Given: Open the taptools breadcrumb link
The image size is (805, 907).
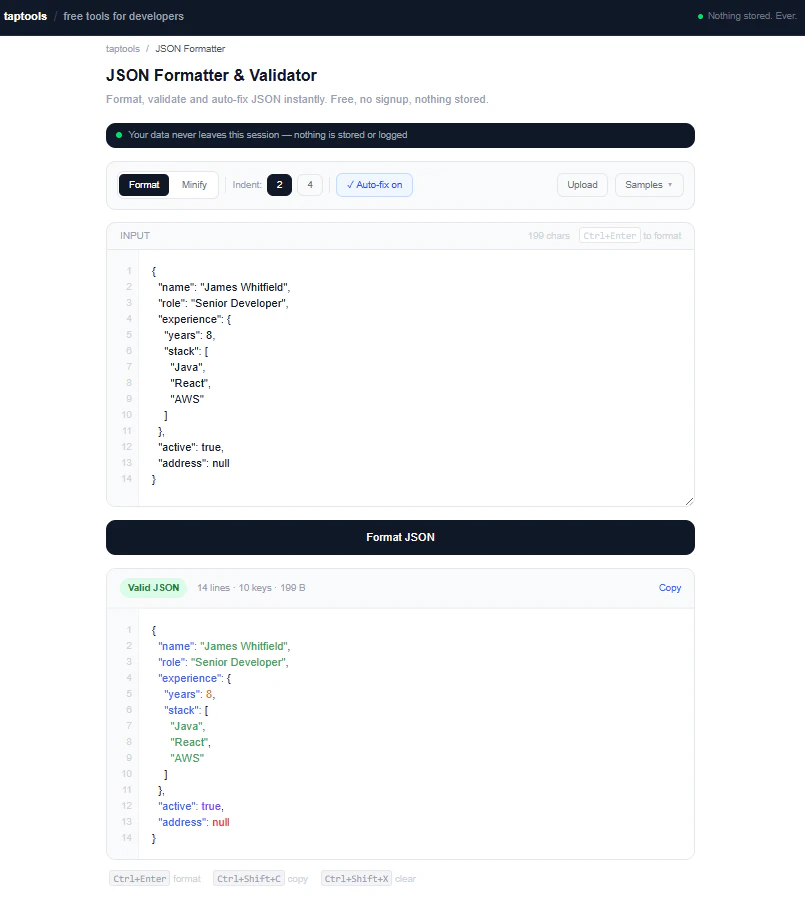Looking at the screenshot, I should click(122, 48).
